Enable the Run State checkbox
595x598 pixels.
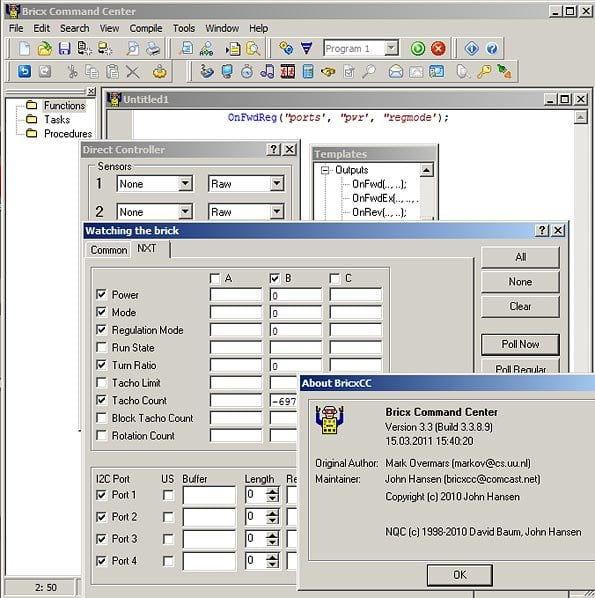click(x=101, y=347)
